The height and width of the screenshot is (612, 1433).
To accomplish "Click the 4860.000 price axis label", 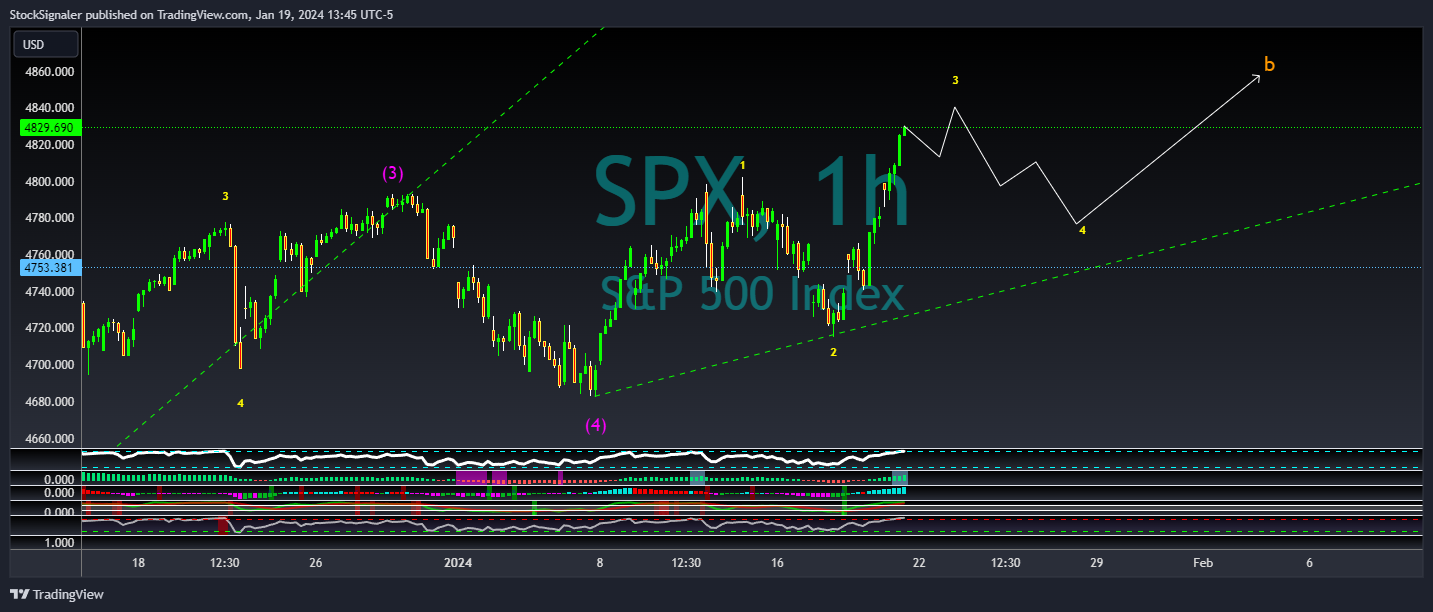I will tap(49, 72).
